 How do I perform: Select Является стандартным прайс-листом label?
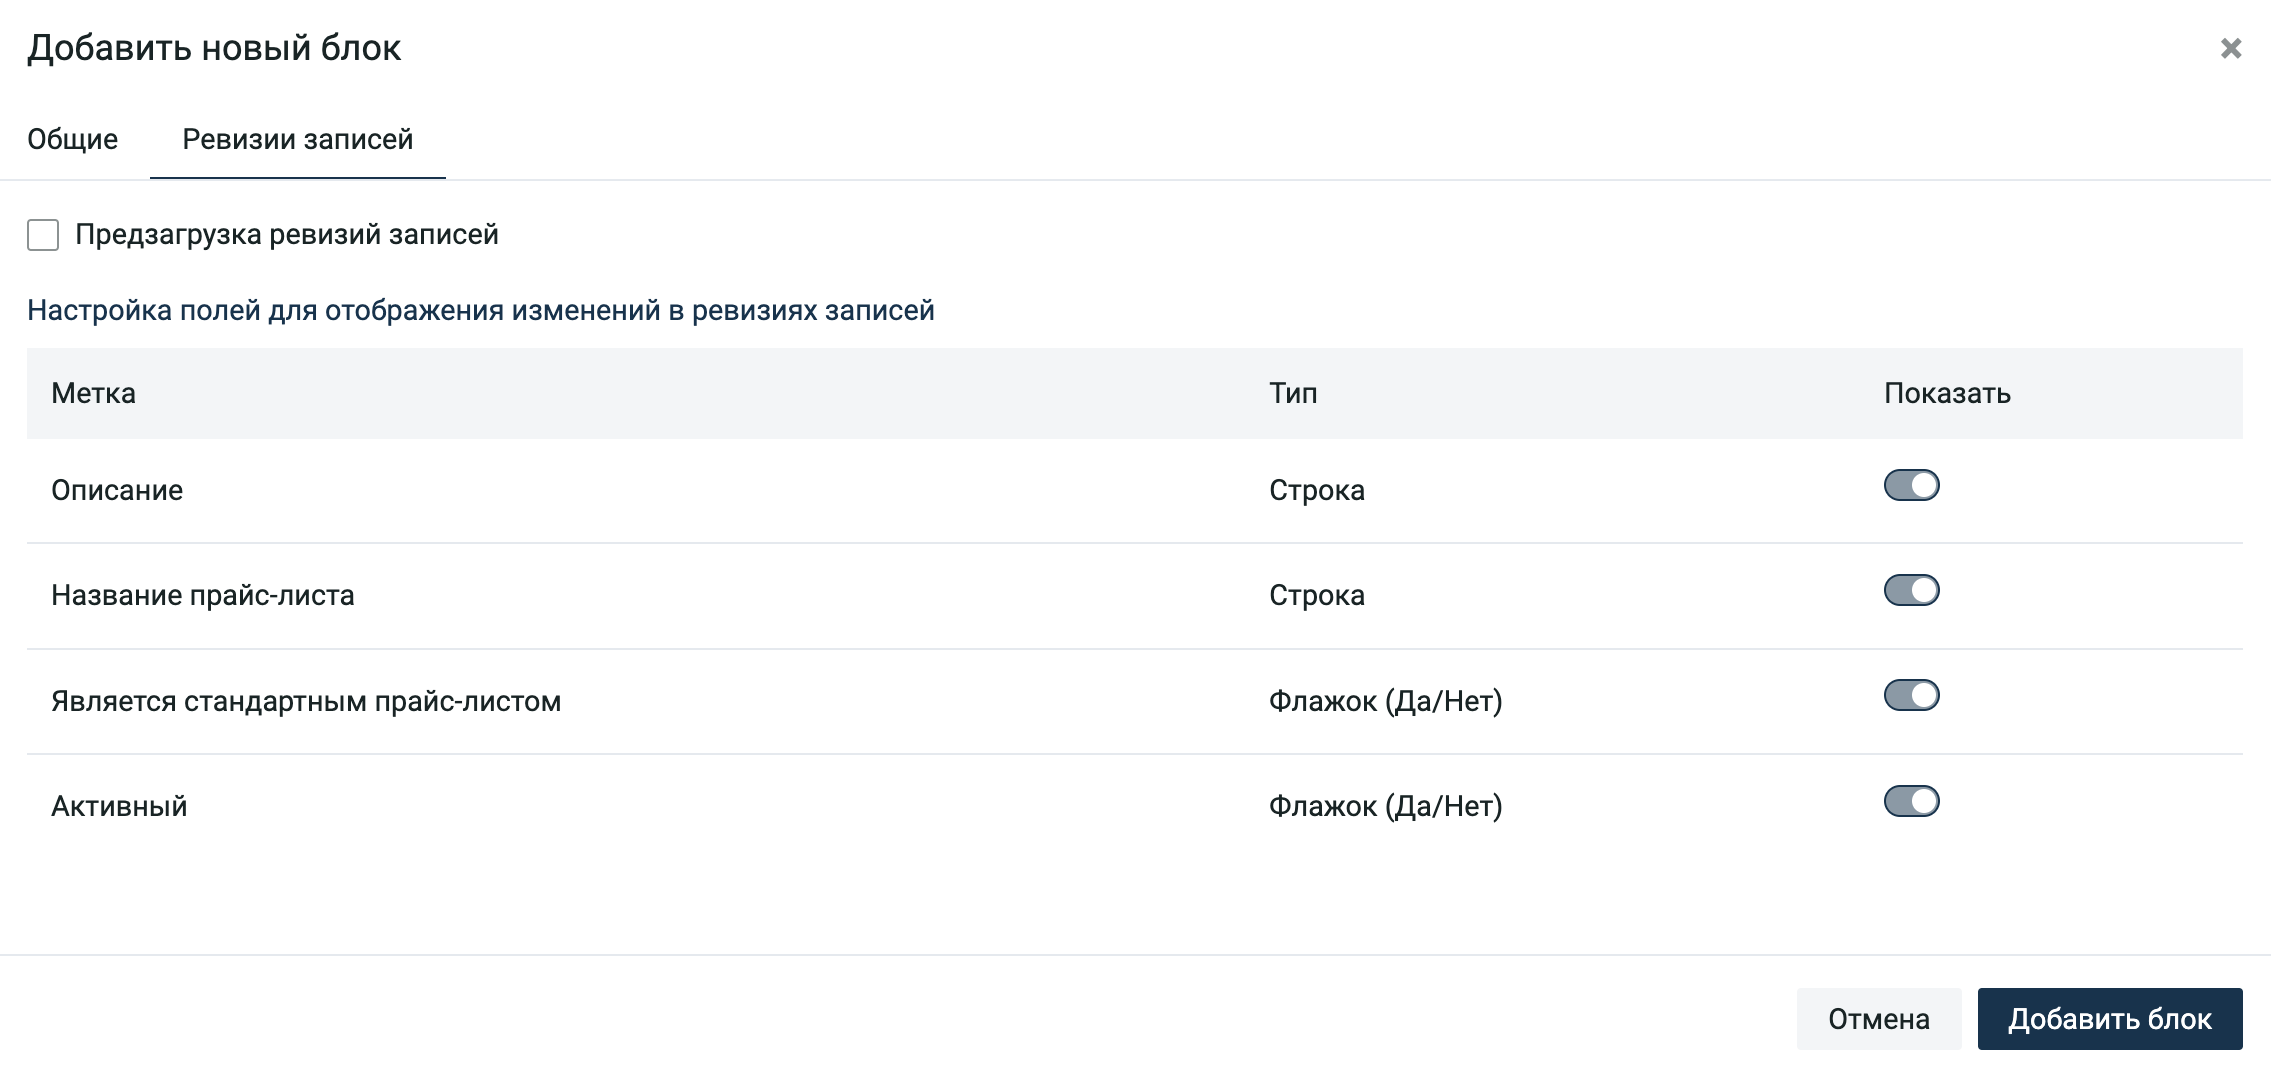coord(306,701)
